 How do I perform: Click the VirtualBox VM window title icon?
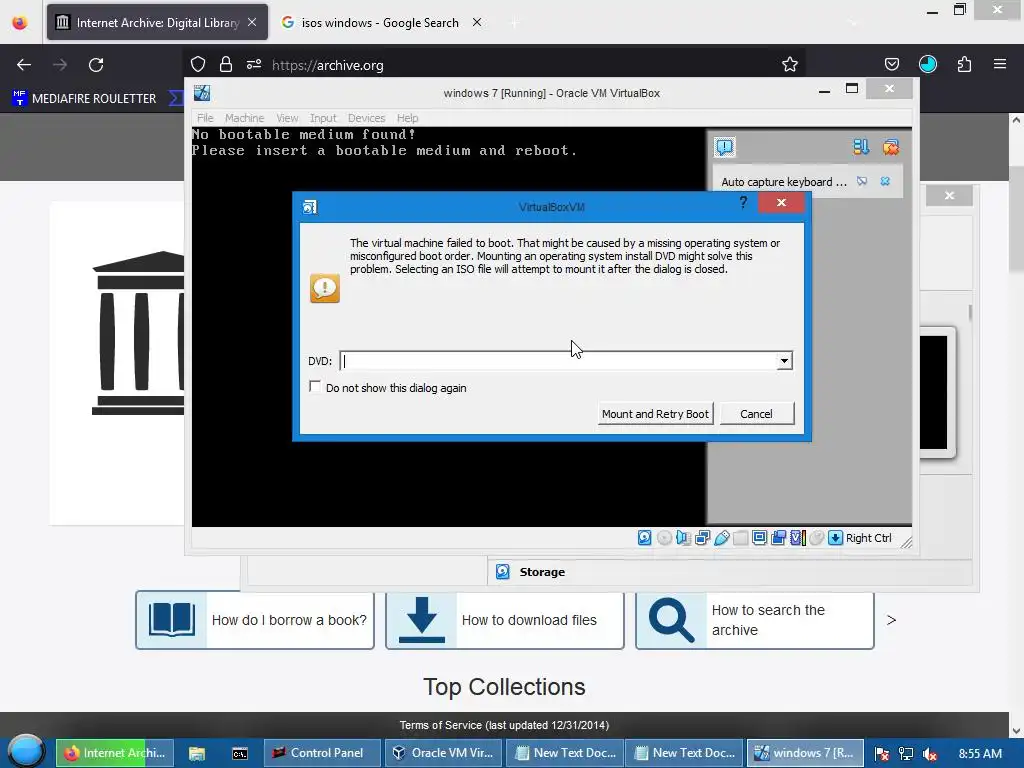[x=202, y=93]
